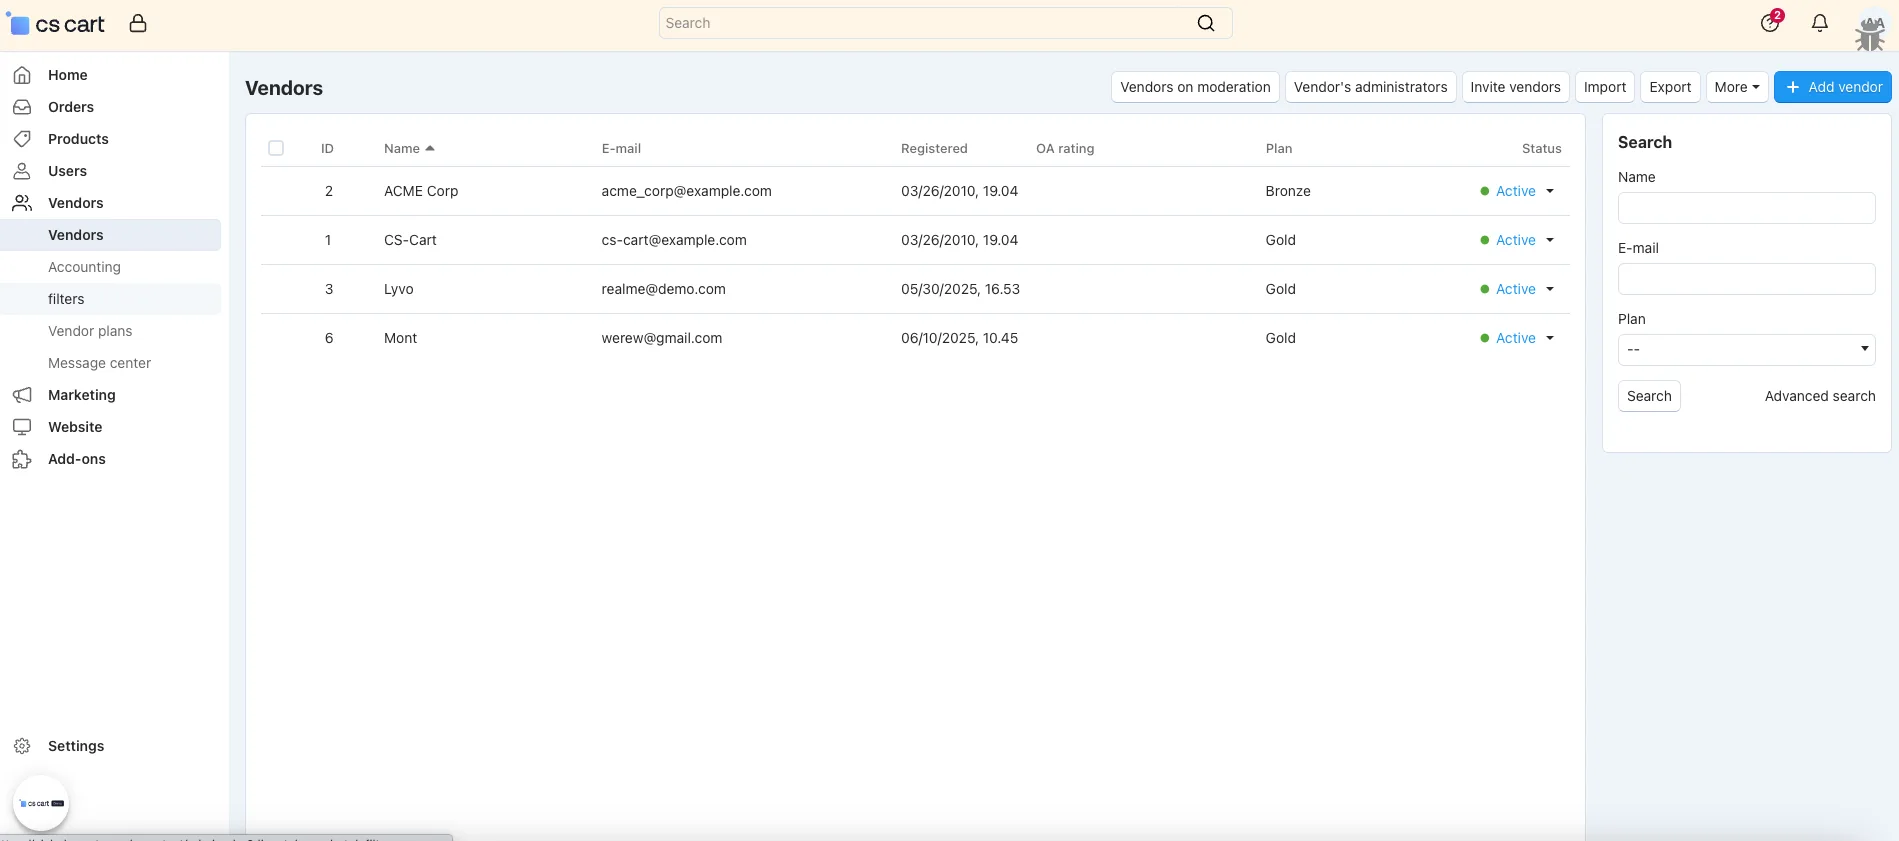Open the icon with red badge 2
The width and height of the screenshot is (1899, 841).
1771,22
